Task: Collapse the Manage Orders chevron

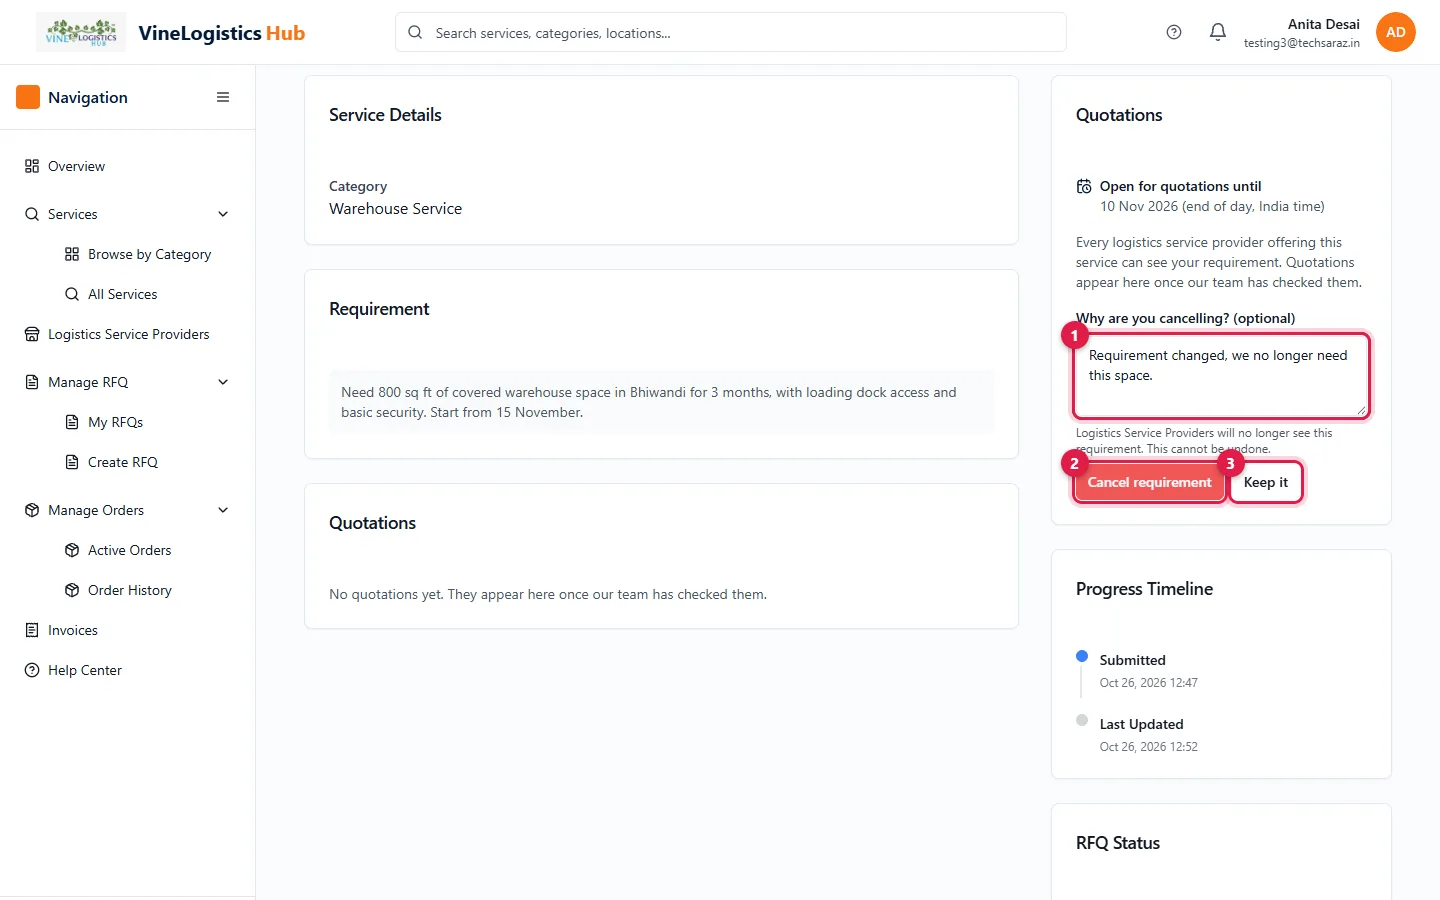Action: [223, 510]
